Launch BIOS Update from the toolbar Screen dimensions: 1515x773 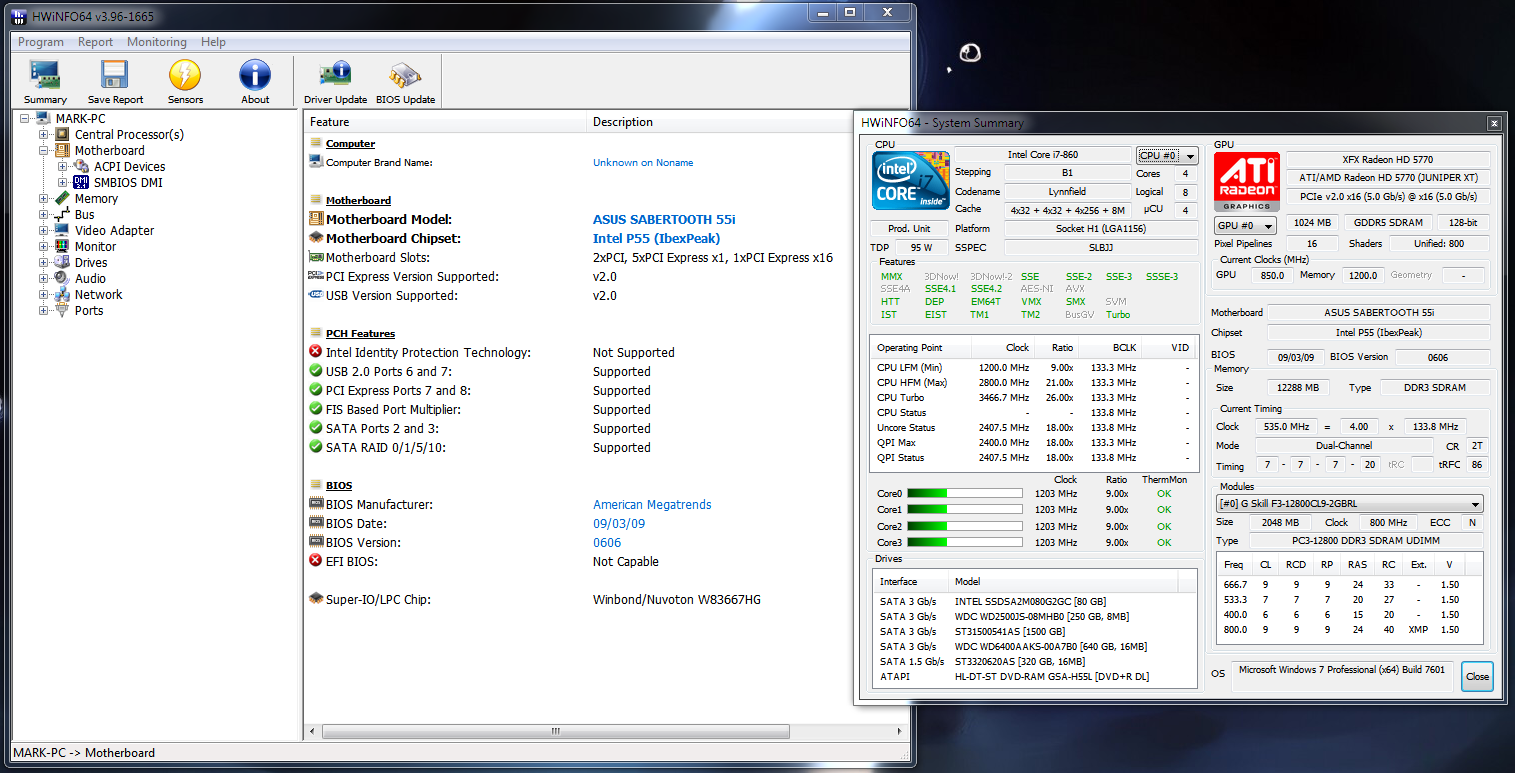pos(405,82)
